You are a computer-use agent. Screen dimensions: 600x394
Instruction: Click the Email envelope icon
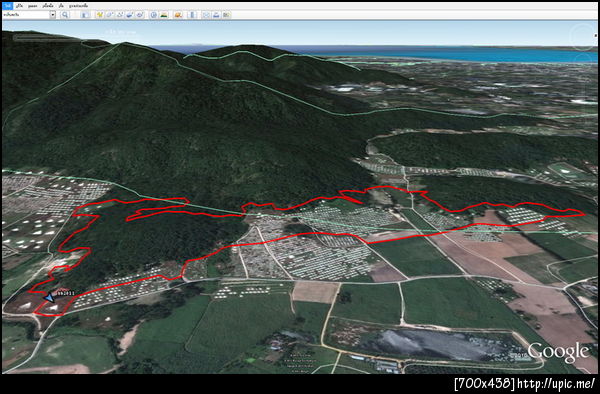tap(206, 15)
